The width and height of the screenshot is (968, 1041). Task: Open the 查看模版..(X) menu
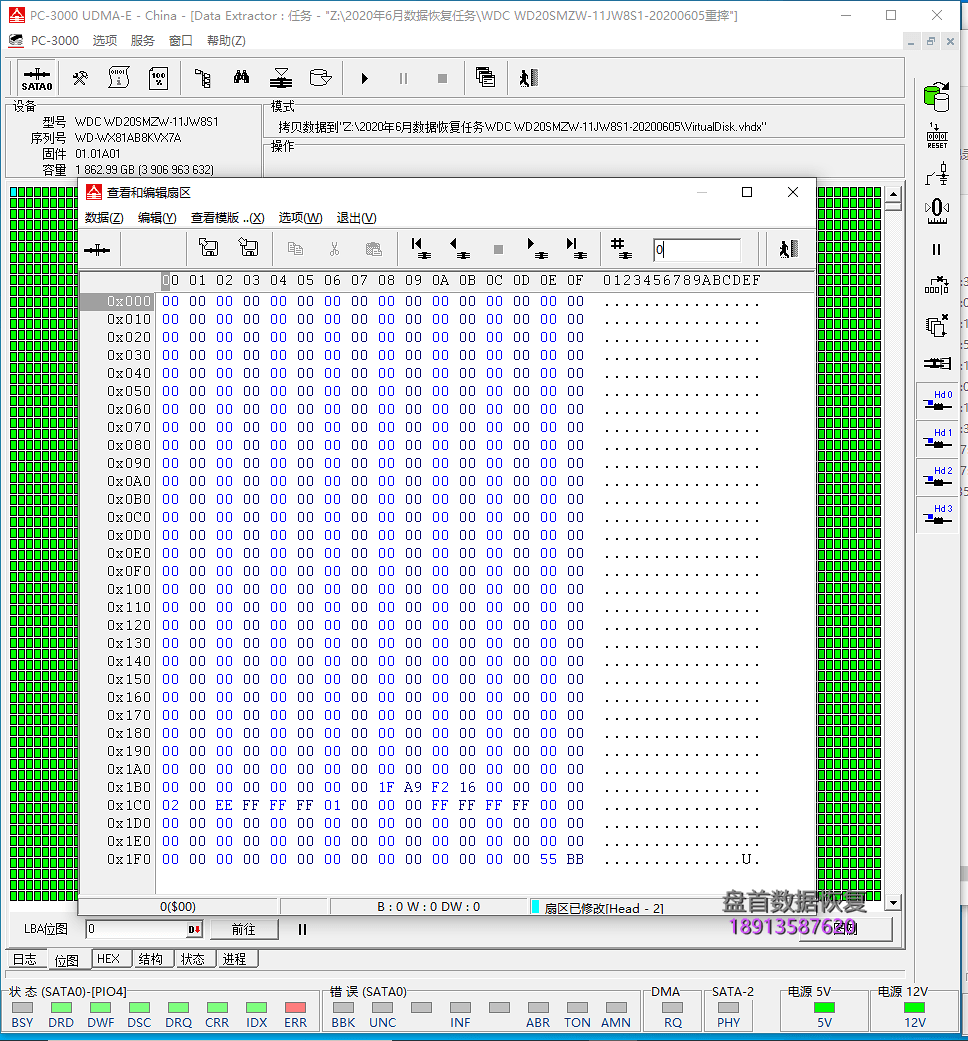pos(227,218)
